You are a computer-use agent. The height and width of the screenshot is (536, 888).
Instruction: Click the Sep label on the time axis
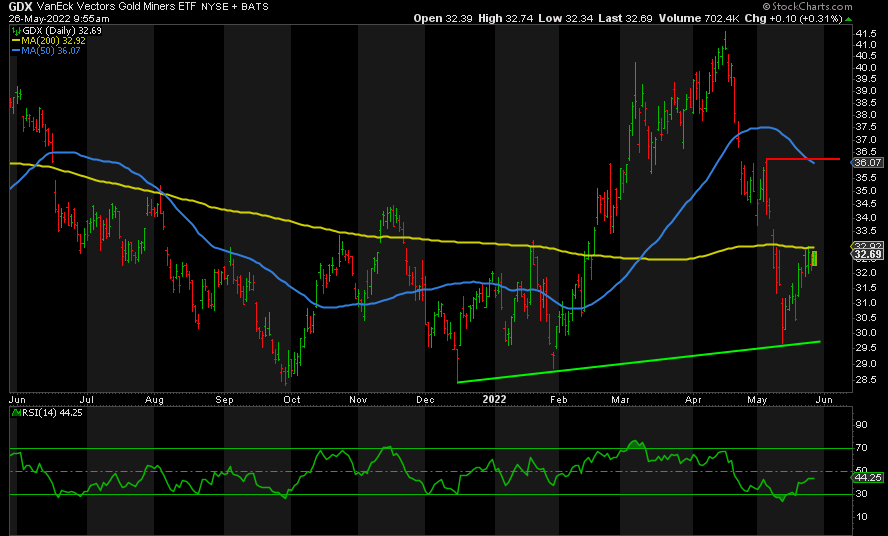224,399
